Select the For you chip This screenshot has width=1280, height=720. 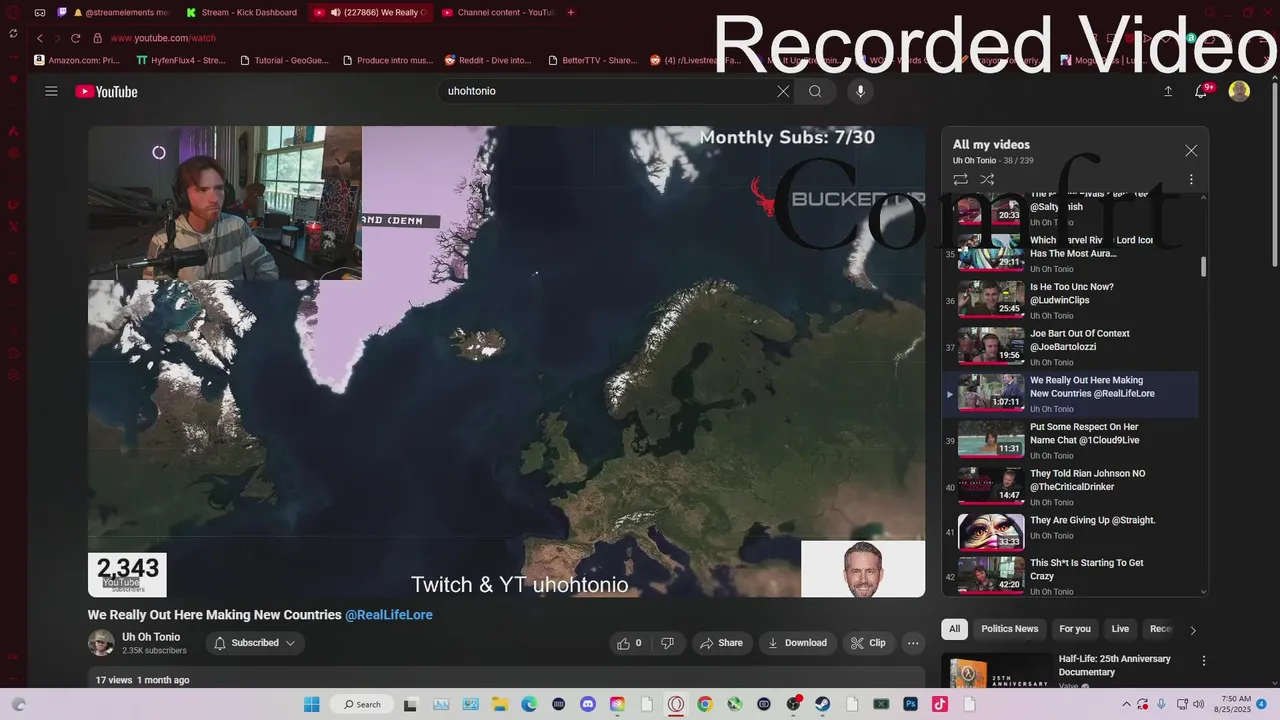point(1074,629)
